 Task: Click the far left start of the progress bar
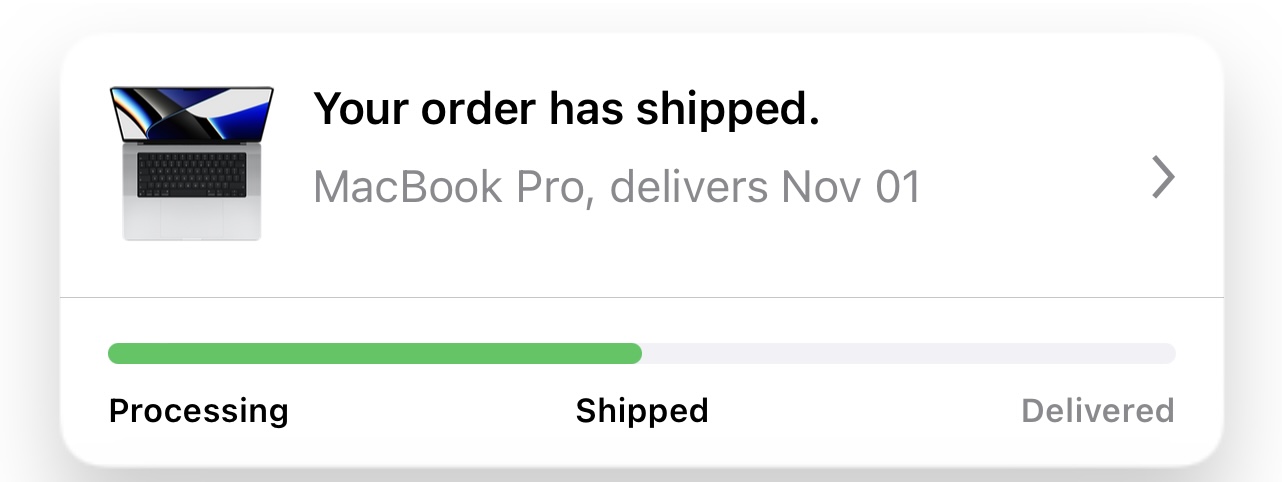coord(116,353)
